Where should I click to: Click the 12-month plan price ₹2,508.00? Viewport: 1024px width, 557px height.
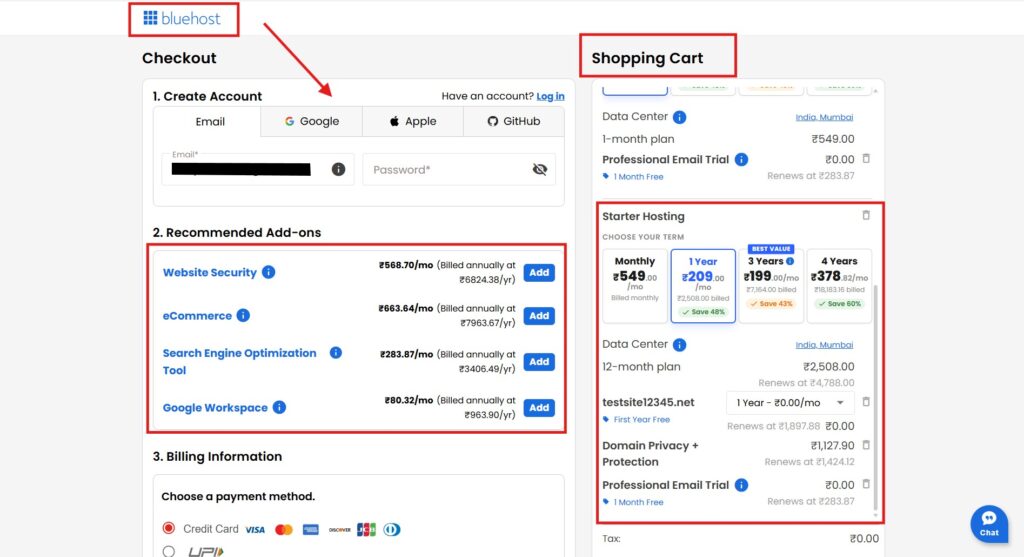829,366
